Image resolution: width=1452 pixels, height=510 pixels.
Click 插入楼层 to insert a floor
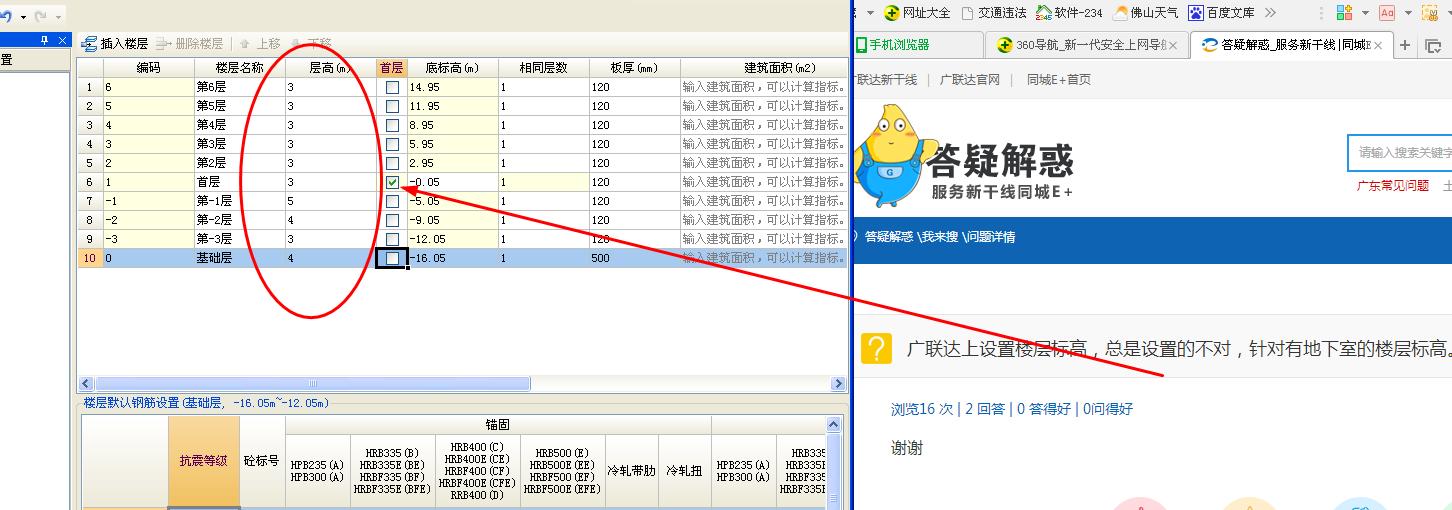coord(115,44)
